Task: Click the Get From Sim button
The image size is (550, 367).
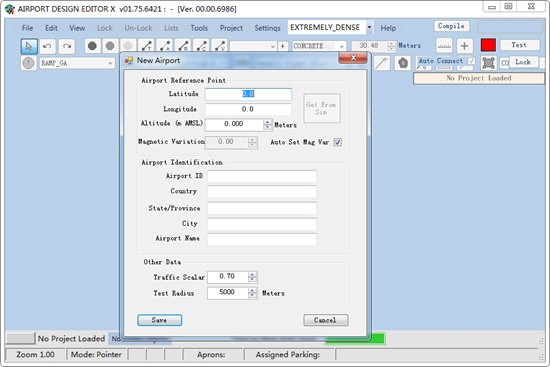Action: click(322, 108)
